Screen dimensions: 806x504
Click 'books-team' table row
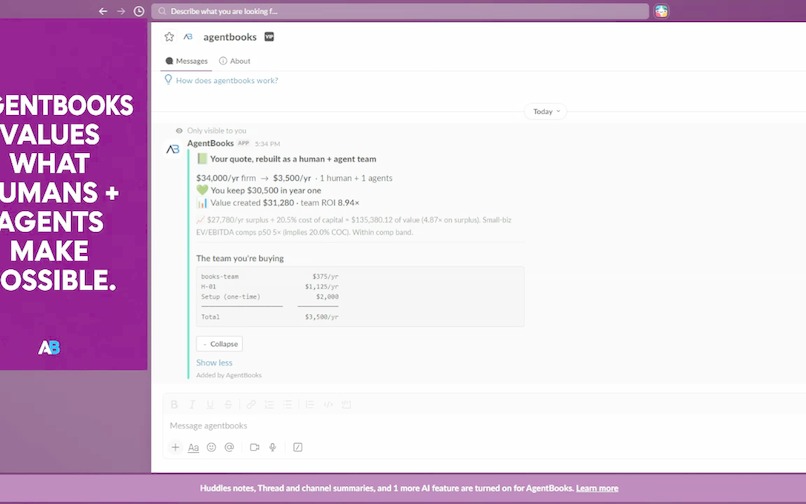pyautogui.click(x=270, y=276)
